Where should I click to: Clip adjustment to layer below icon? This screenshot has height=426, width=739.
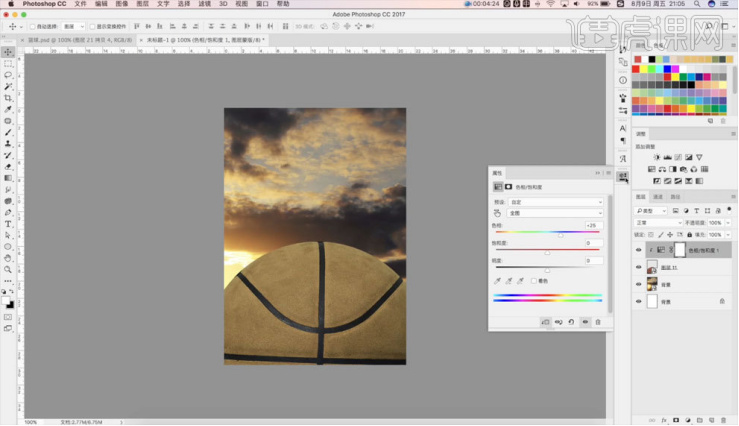[546, 322]
